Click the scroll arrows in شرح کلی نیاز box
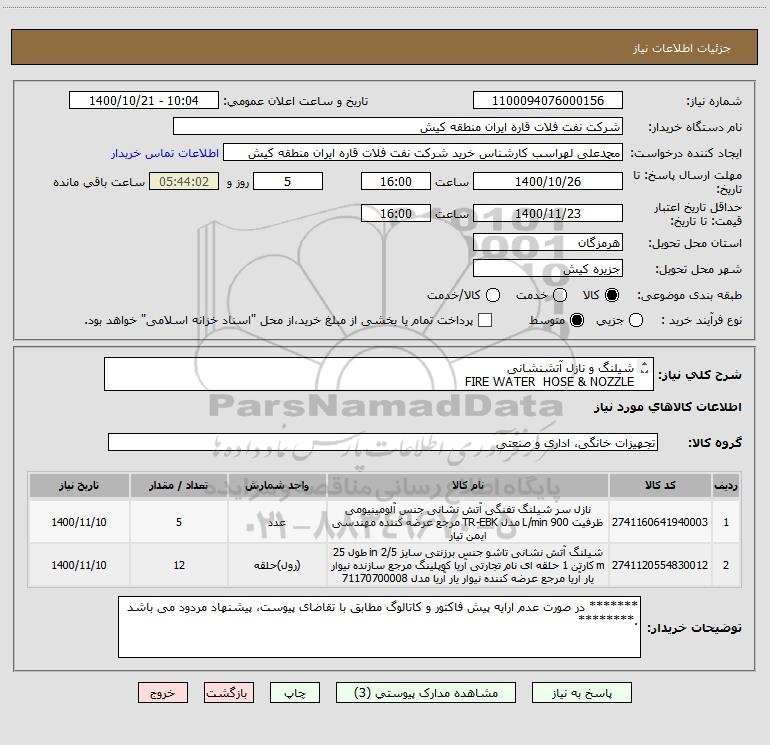770x745 pixels. pos(645,367)
